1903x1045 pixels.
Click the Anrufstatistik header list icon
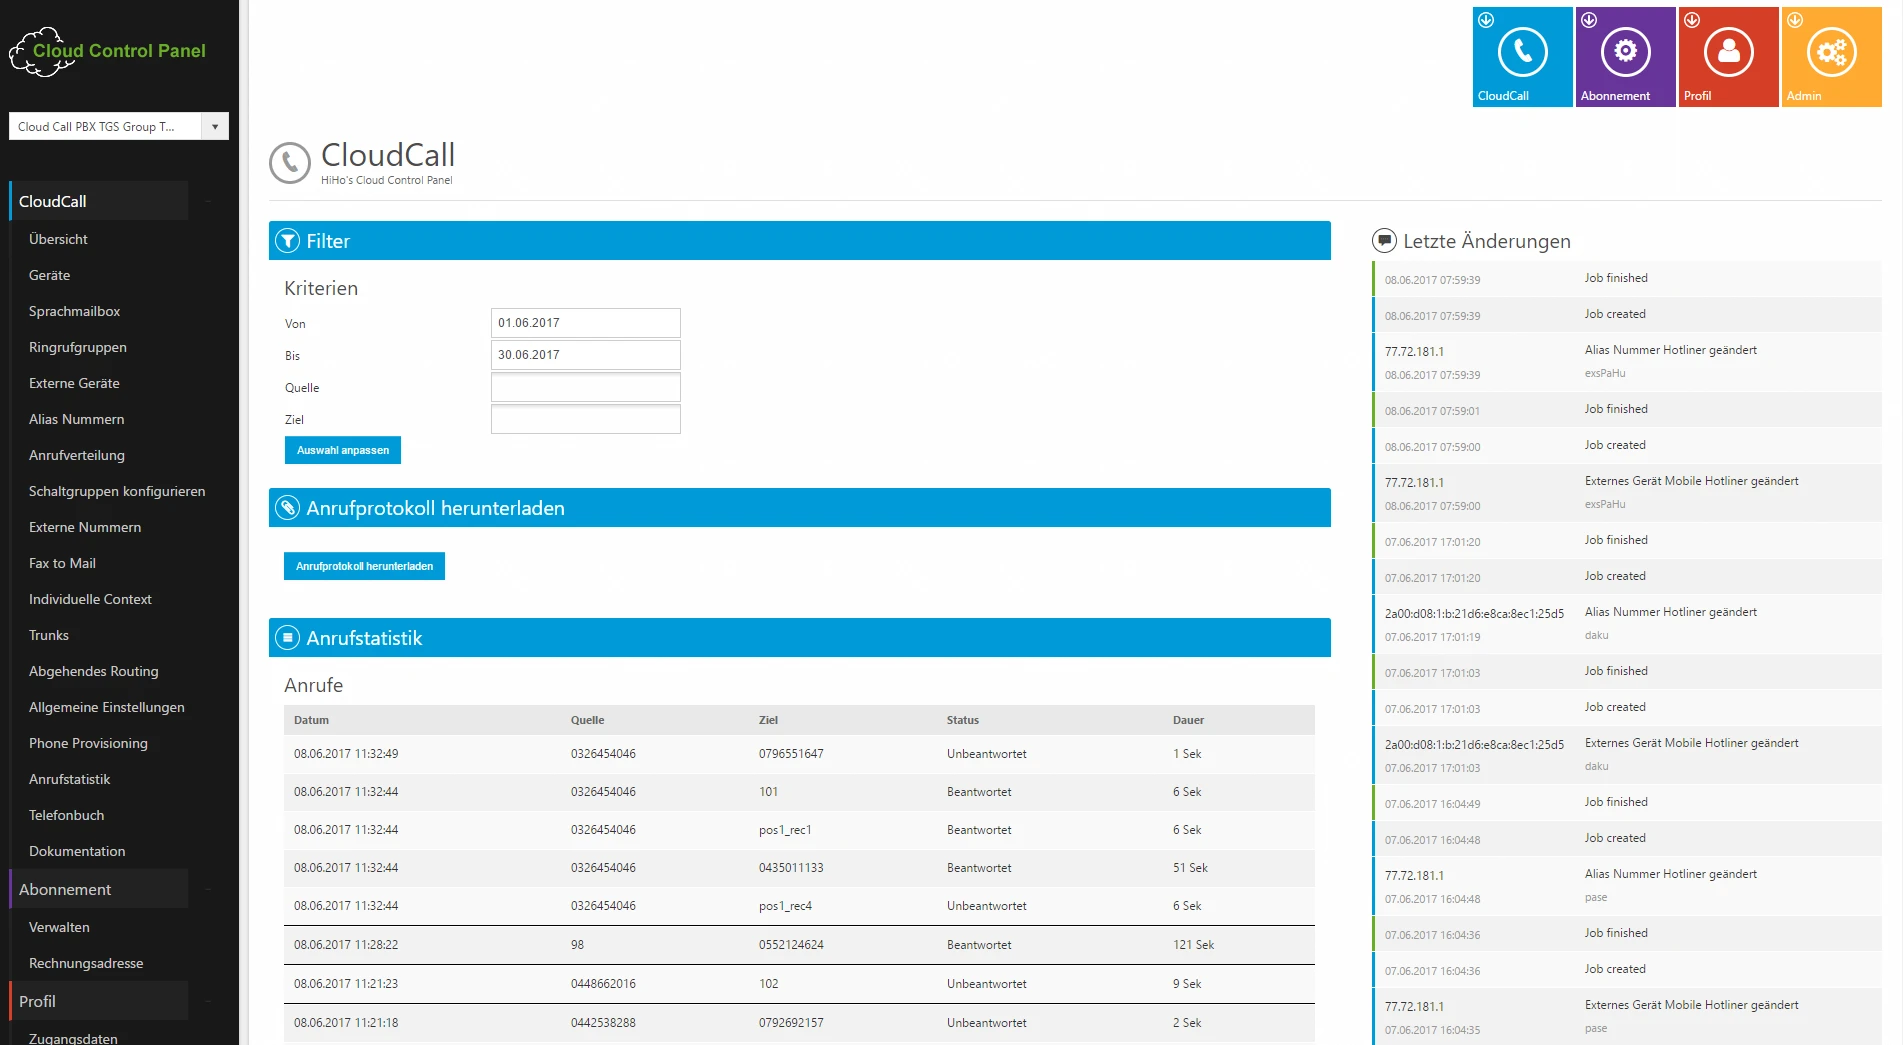point(288,638)
